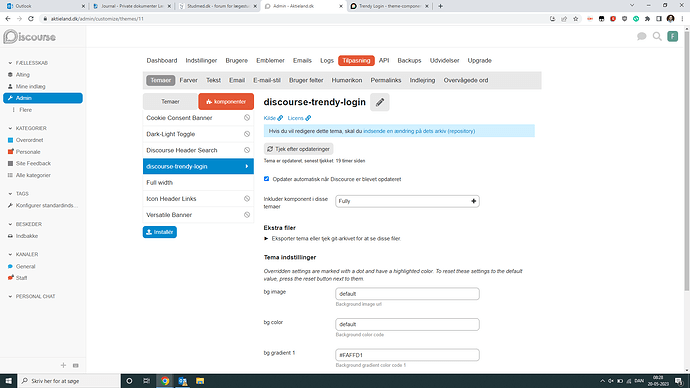690x388 pixels.
Task: Follow the repository change submission link
Action: point(419,131)
